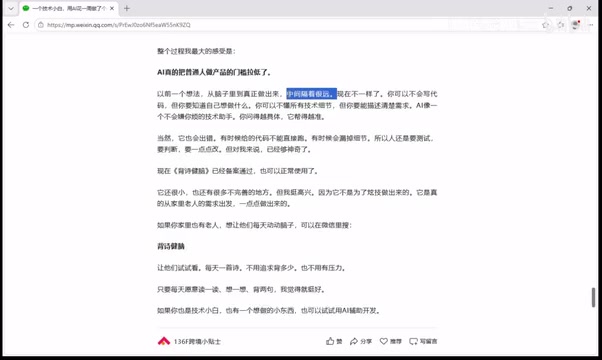Like the article with thumbs-up
Image resolution: width=602 pixels, height=360 pixels.
coord(334,341)
